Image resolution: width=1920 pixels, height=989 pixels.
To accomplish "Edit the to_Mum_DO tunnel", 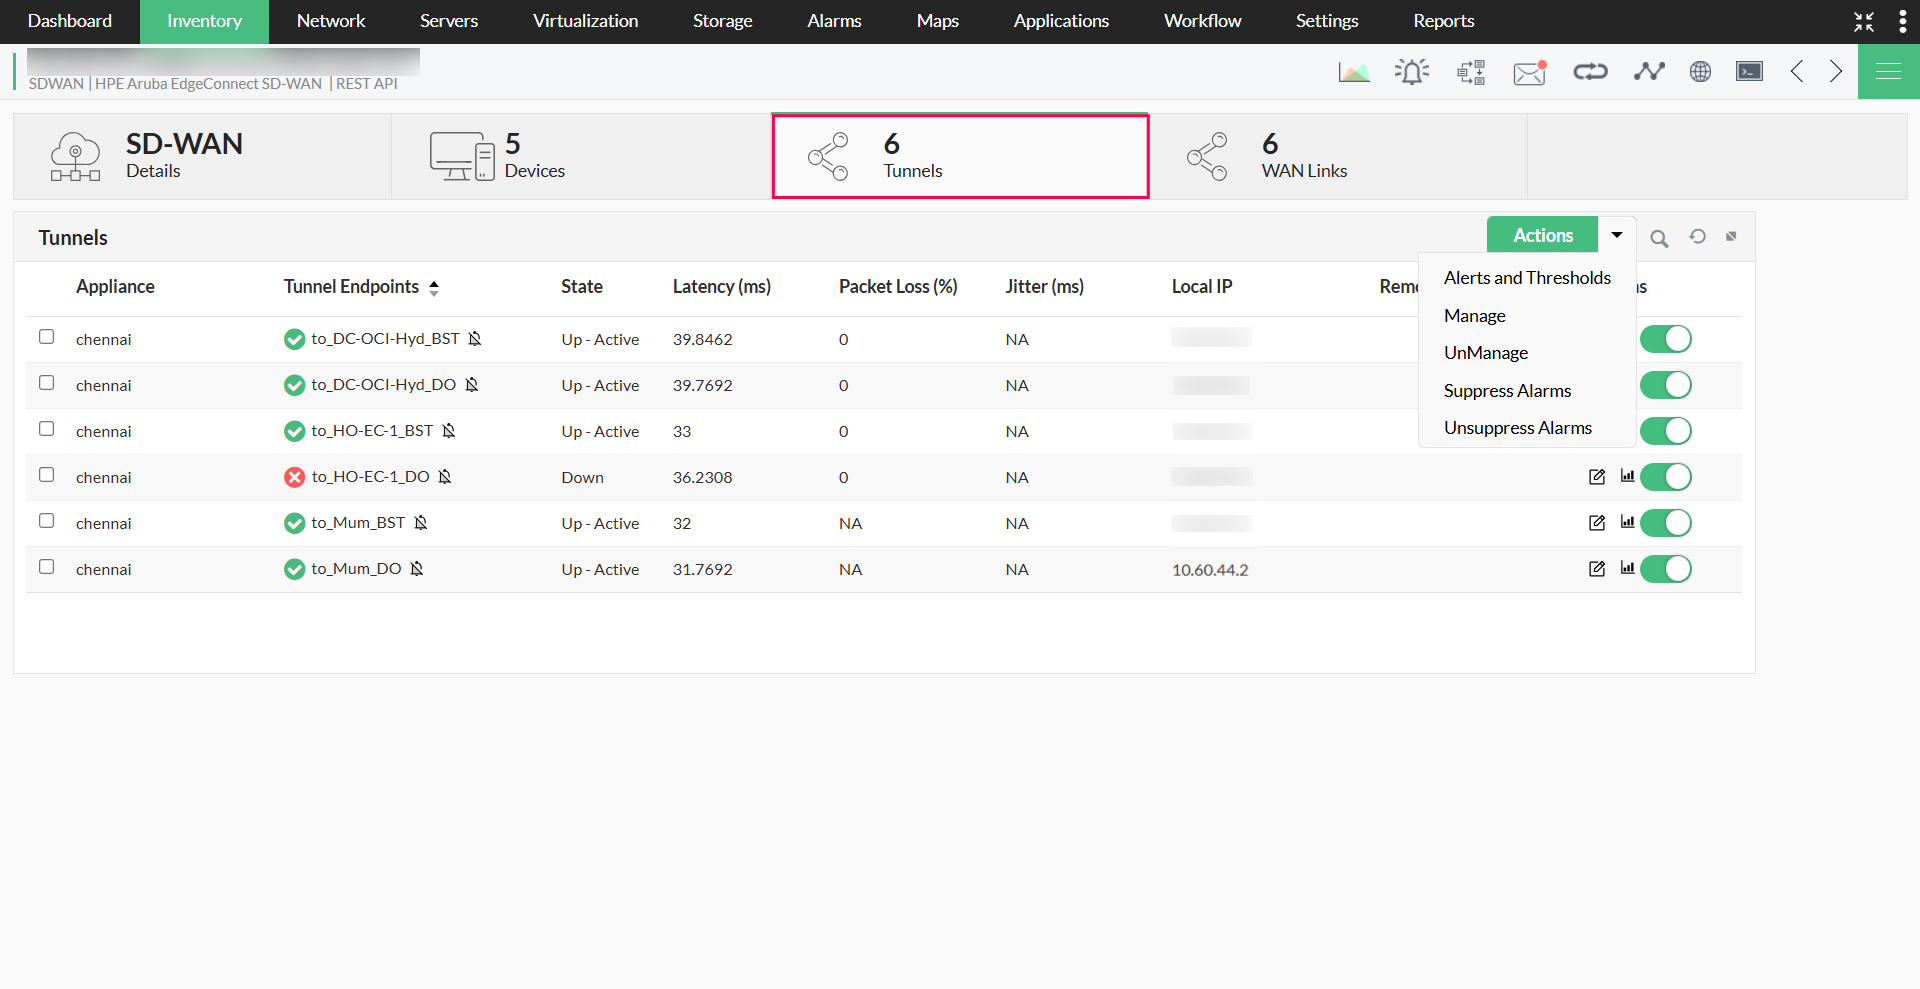I will [x=1597, y=569].
